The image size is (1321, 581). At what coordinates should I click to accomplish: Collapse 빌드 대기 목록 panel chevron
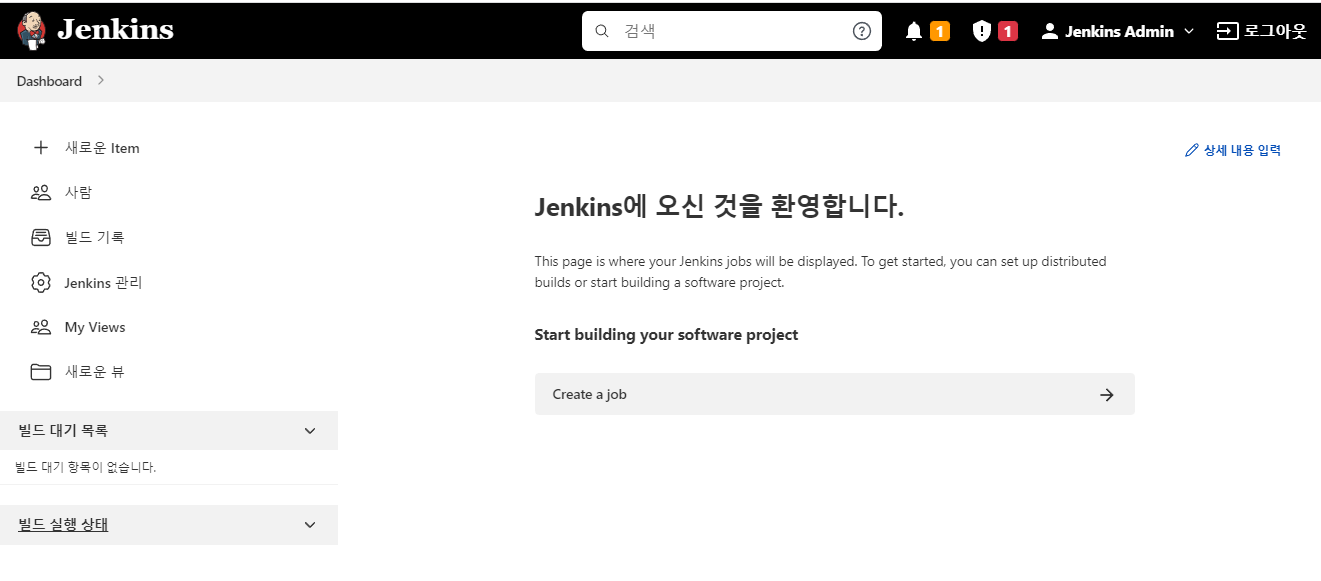(310, 431)
